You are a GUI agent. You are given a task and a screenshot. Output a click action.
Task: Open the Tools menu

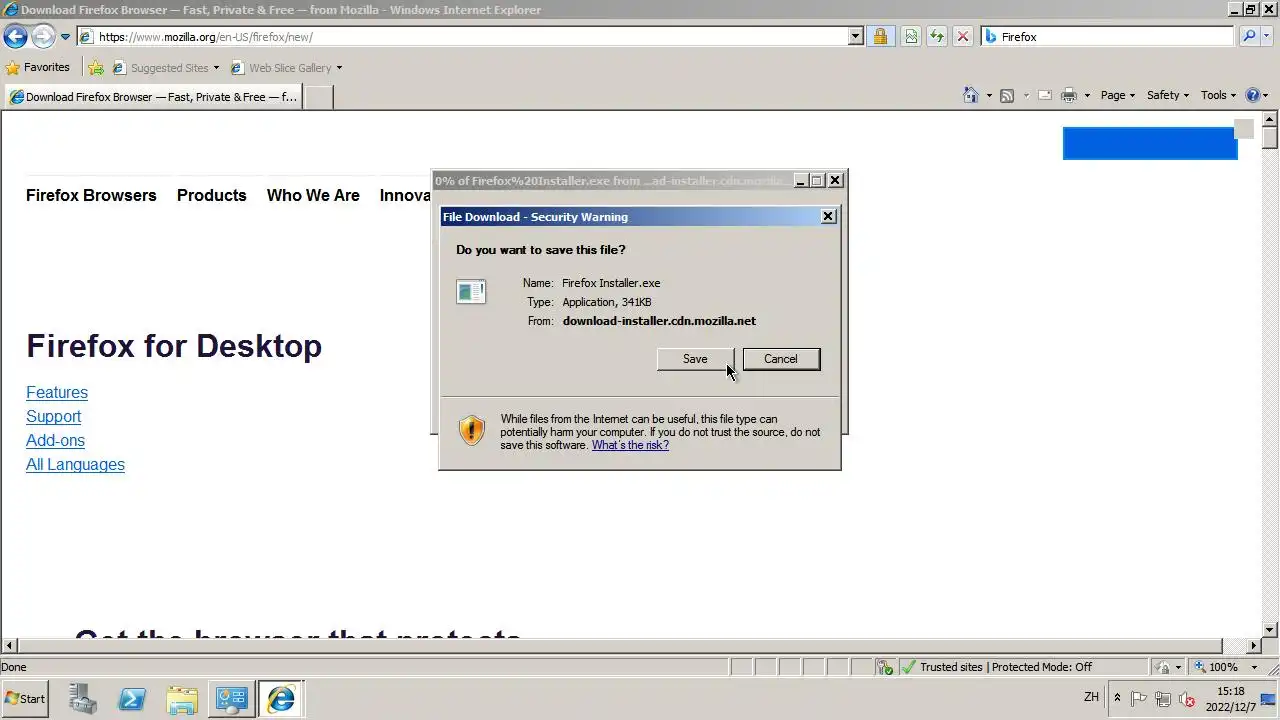pos(1219,95)
